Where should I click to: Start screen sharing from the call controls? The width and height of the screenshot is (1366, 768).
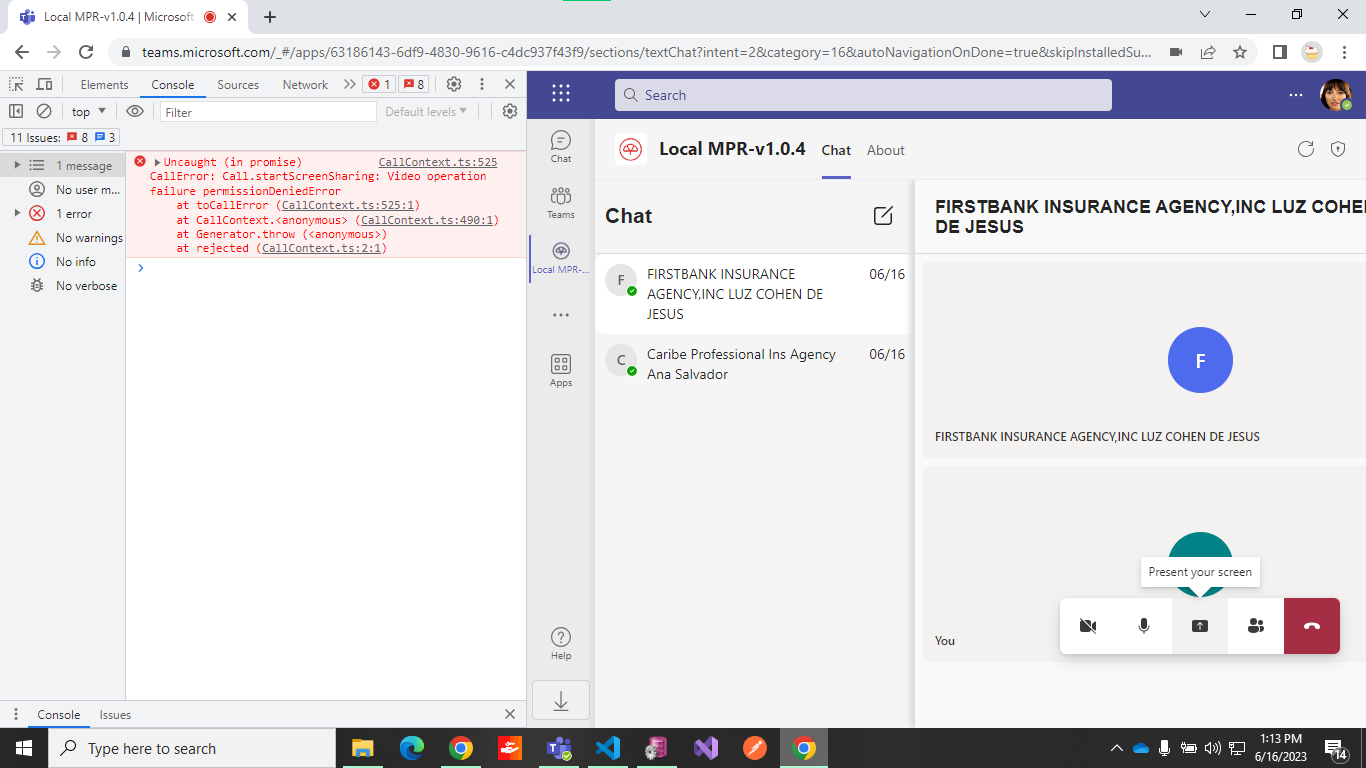[1199, 625]
